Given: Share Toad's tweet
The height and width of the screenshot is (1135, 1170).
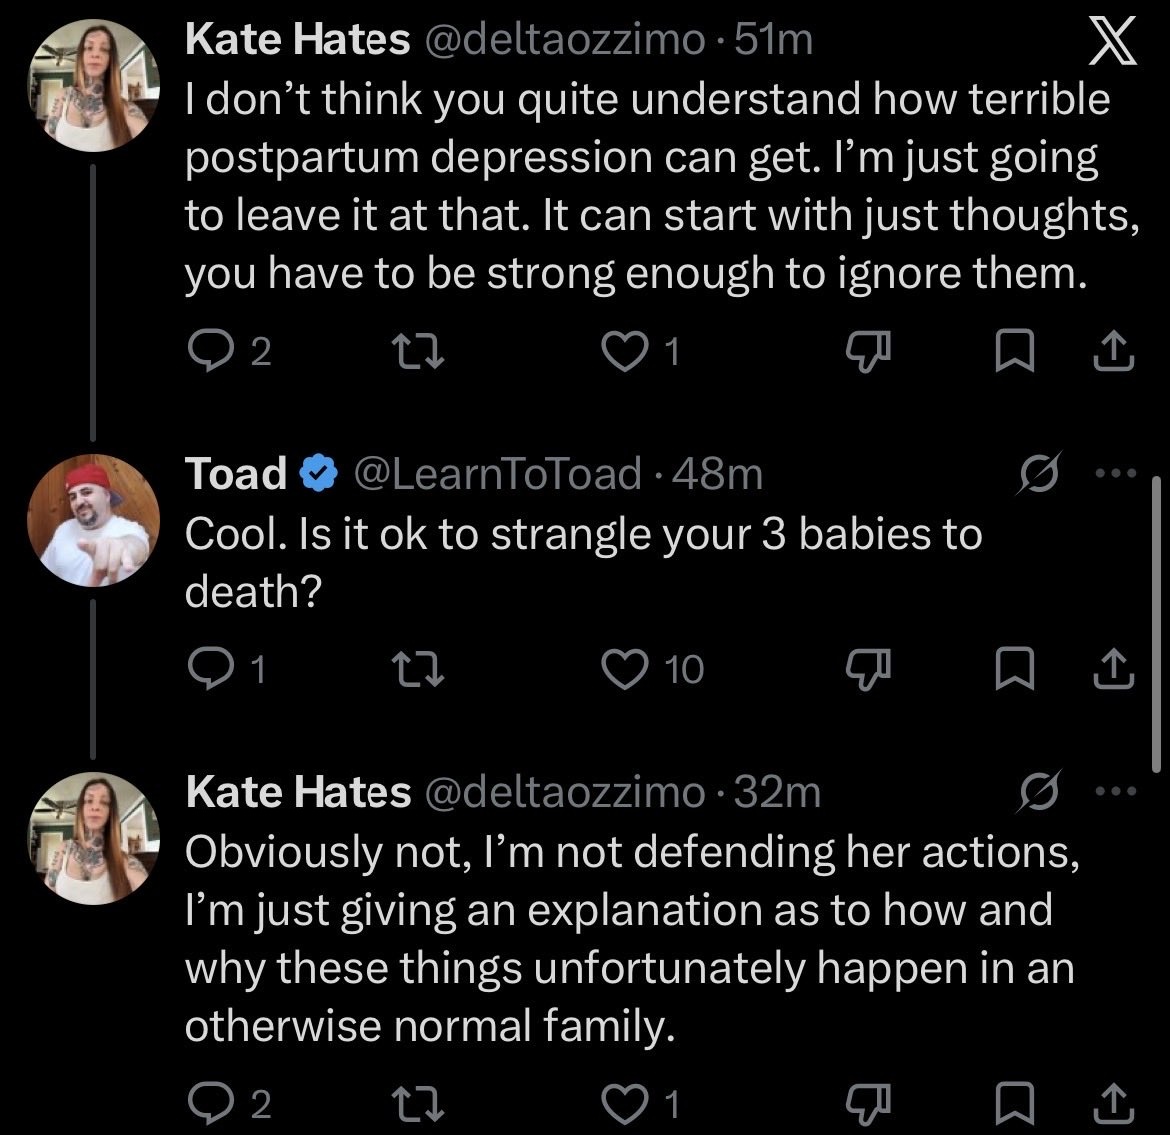Looking at the screenshot, I should (x=1113, y=669).
